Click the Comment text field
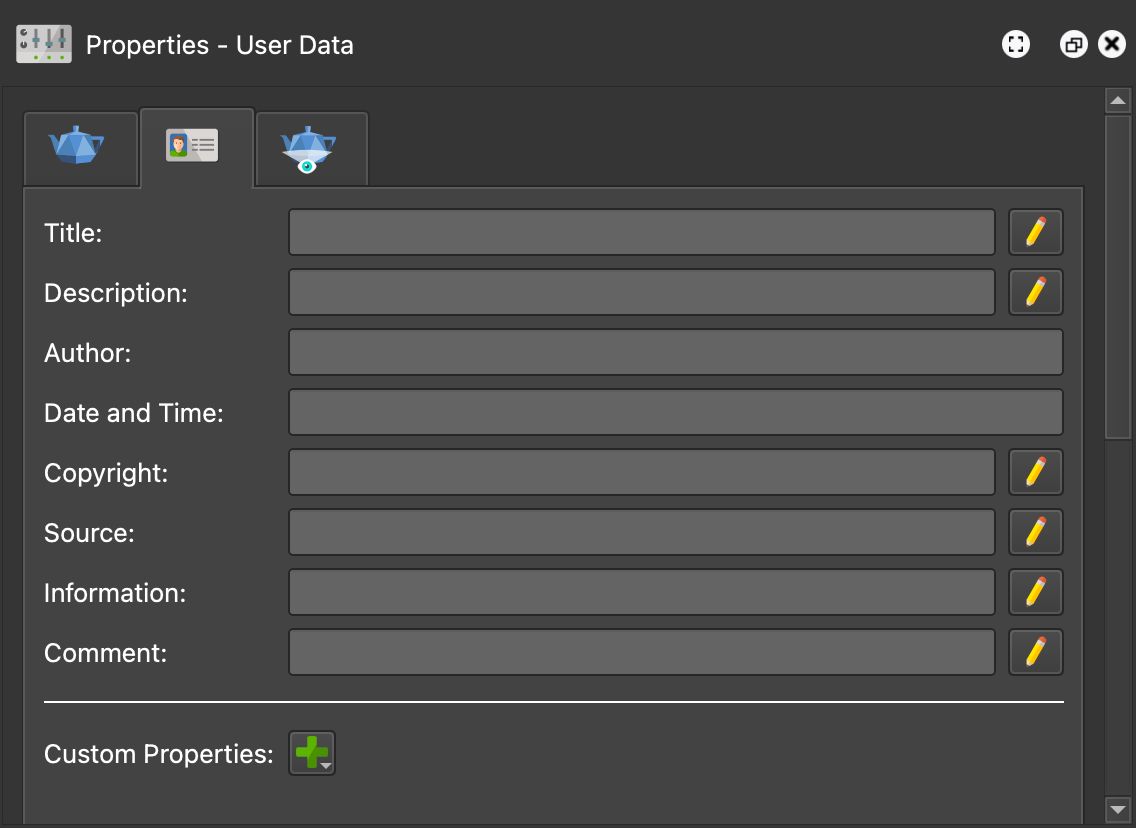The width and height of the screenshot is (1136, 828). point(641,652)
